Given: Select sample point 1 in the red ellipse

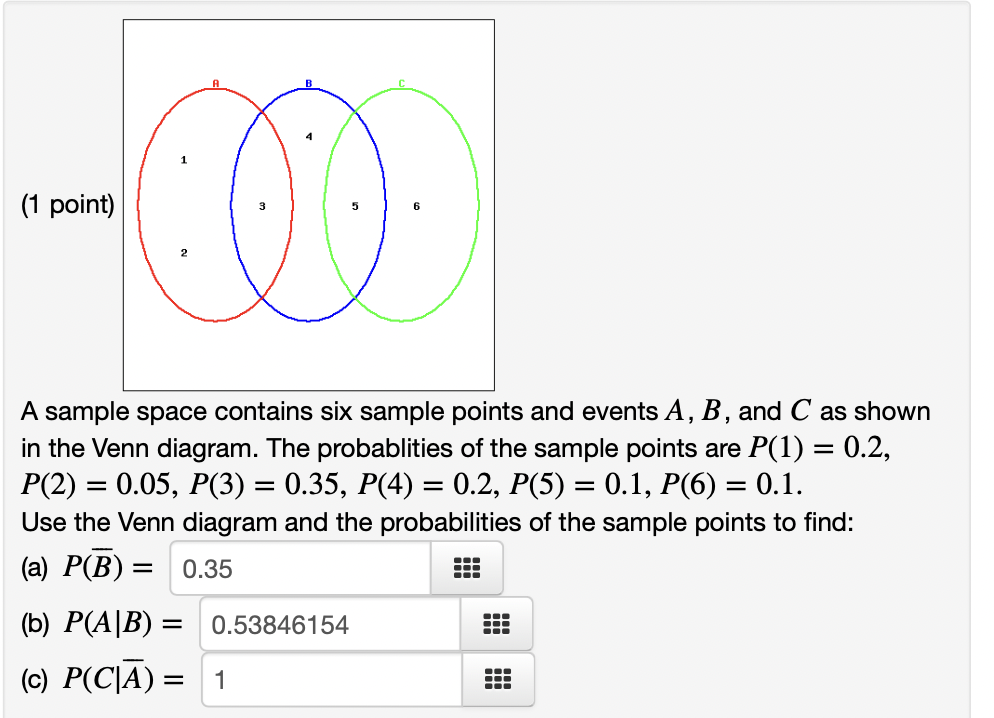Looking at the screenshot, I should 184,160.
